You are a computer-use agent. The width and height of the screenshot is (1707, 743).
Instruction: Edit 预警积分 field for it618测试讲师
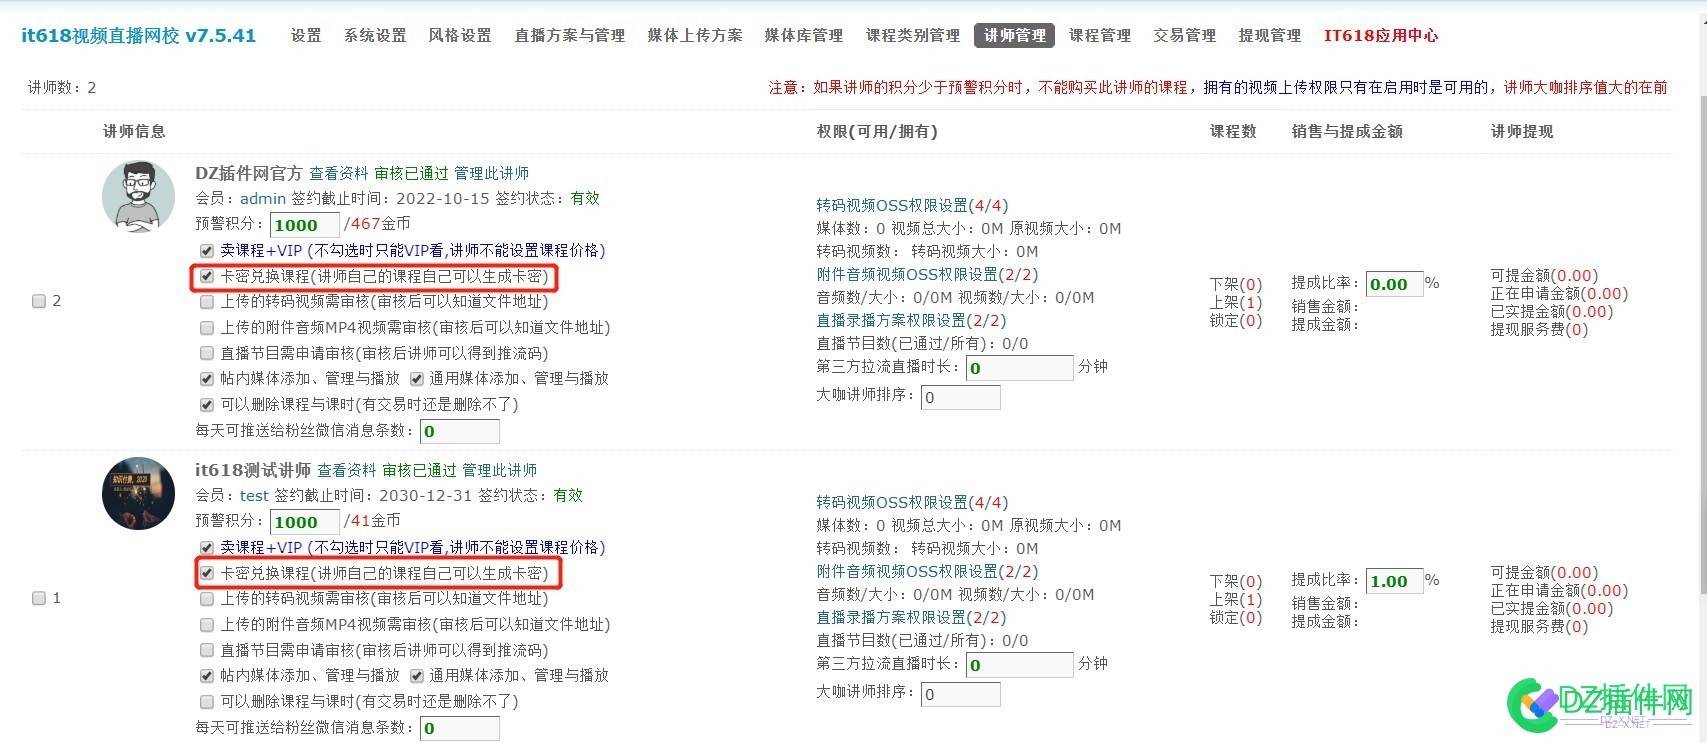point(305,522)
